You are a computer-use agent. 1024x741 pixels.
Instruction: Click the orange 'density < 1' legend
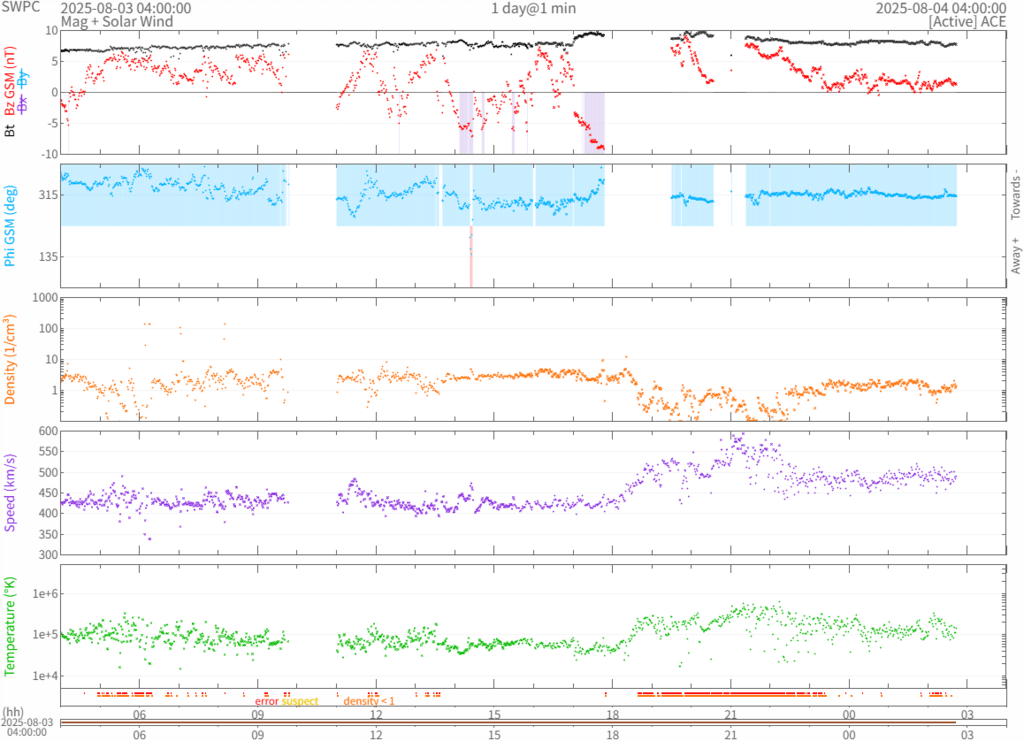click(x=369, y=701)
